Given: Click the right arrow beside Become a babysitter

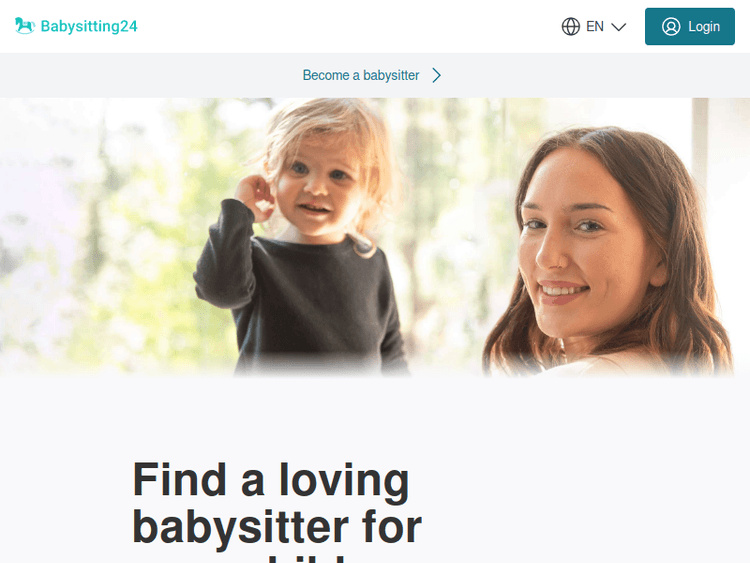Looking at the screenshot, I should tap(436, 75).
